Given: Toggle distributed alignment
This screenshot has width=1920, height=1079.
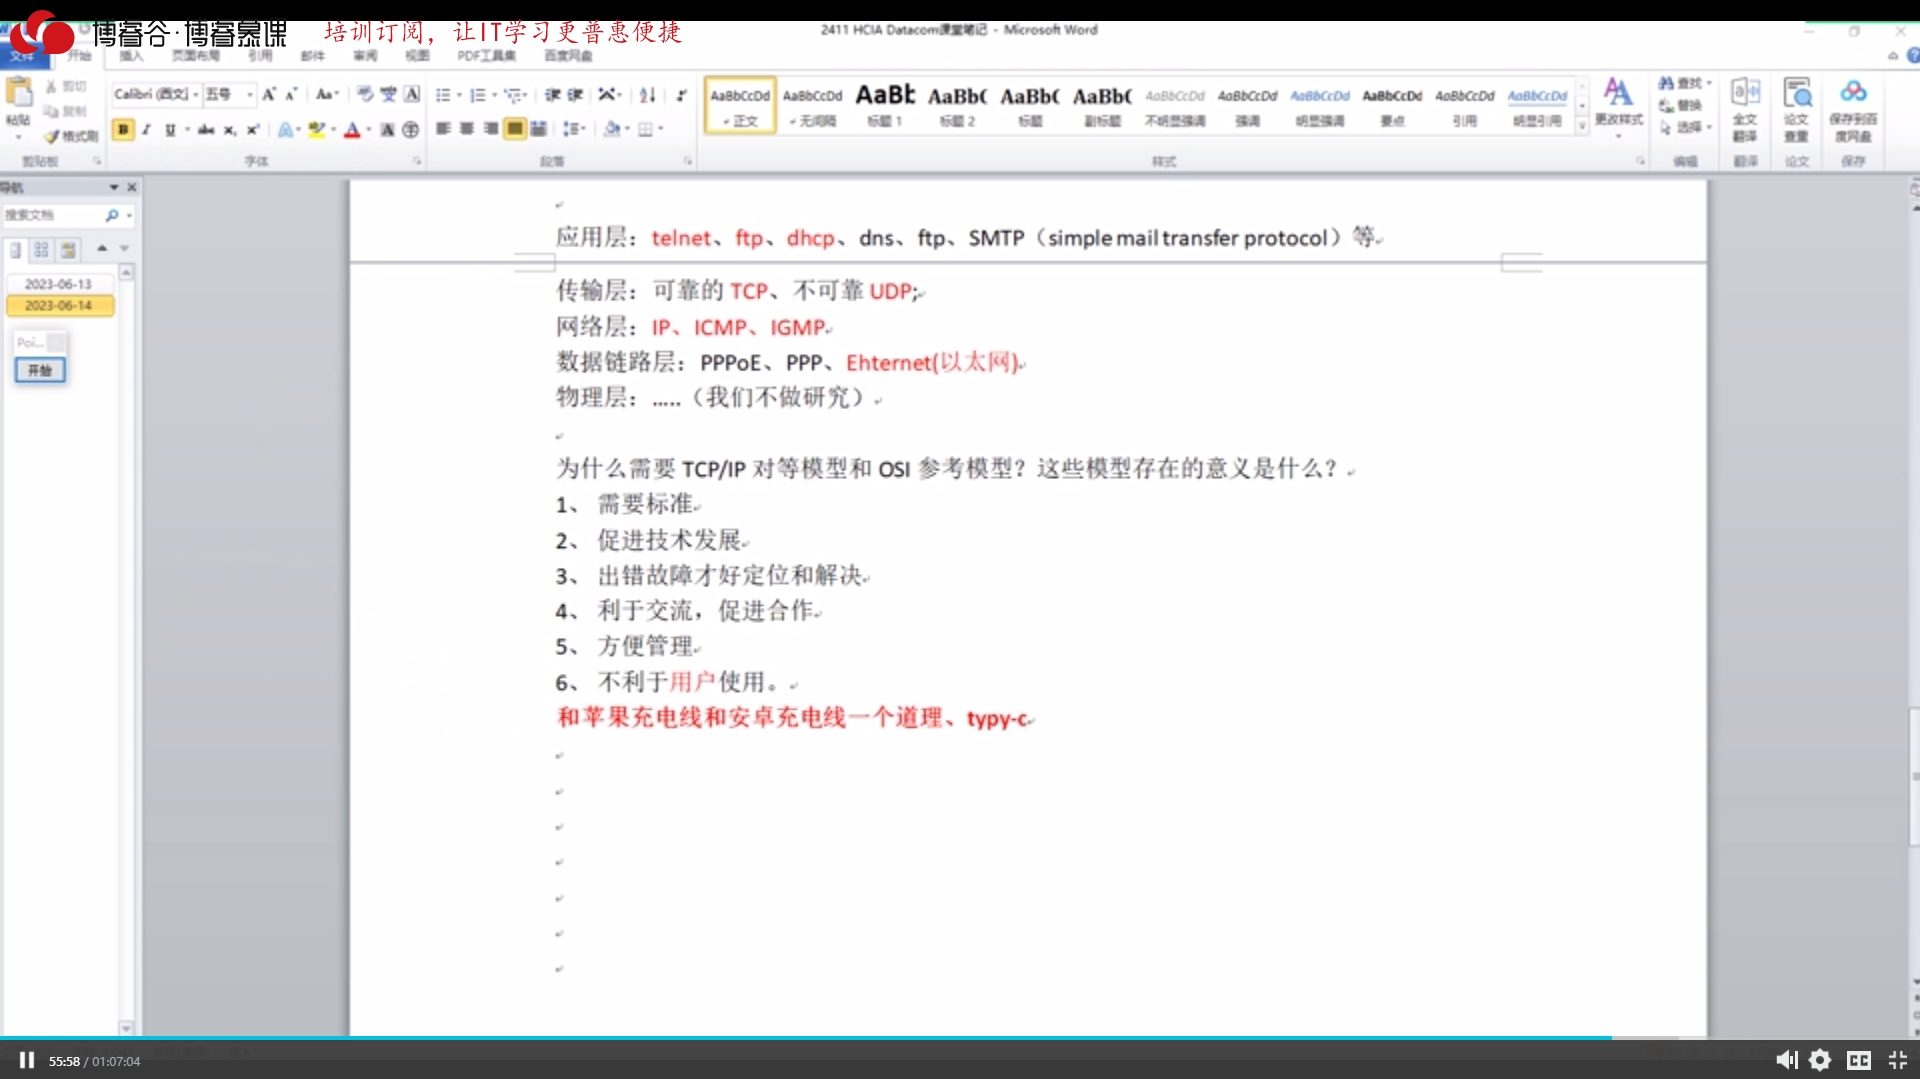Looking at the screenshot, I should pos(538,129).
